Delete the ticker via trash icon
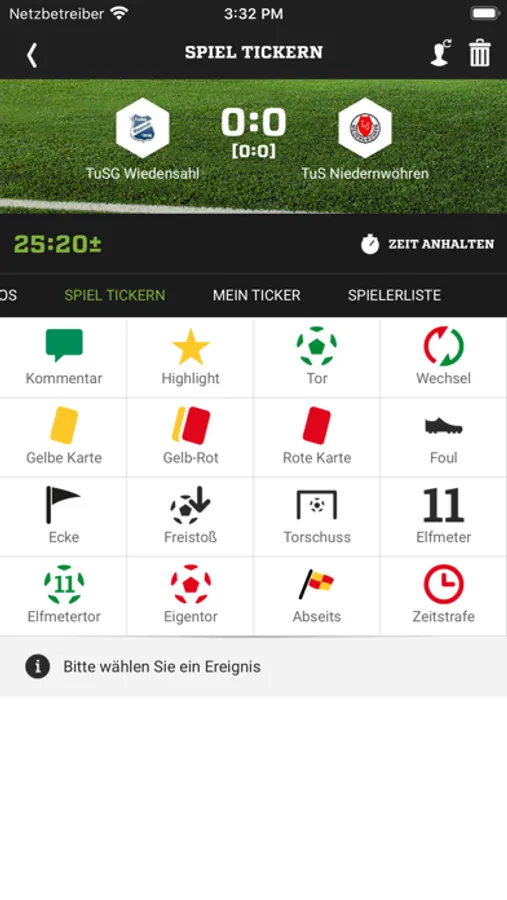 tap(480, 53)
